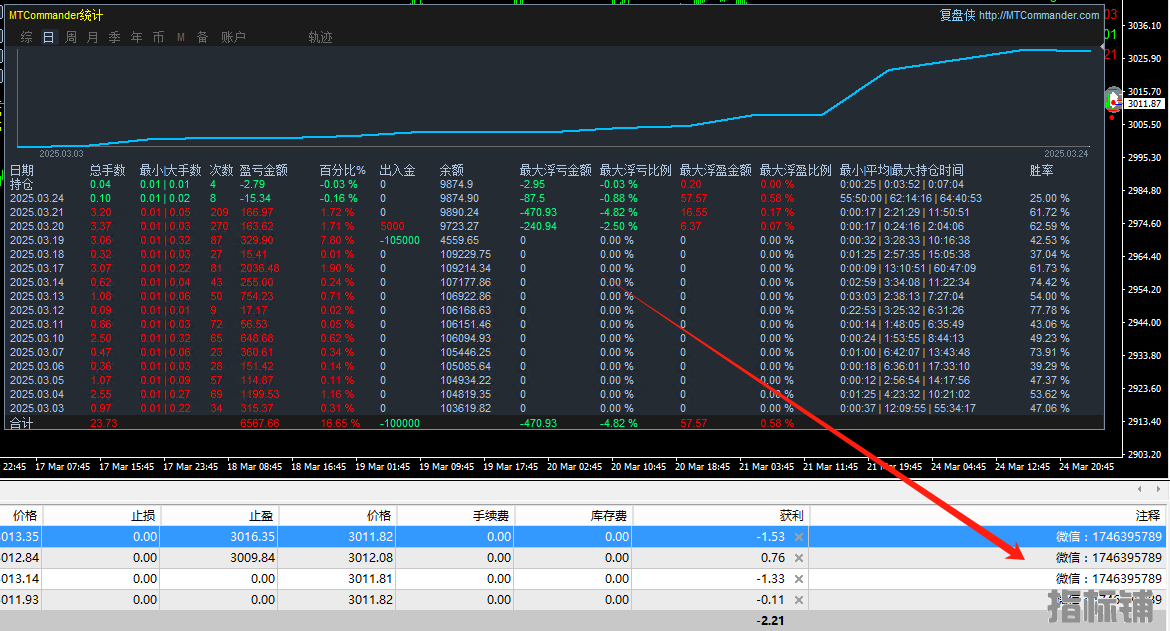Image resolution: width=1170 pixels, height=631 pixels.
Task: Click the X beside -1.33 profit
Action: [798, 579]
